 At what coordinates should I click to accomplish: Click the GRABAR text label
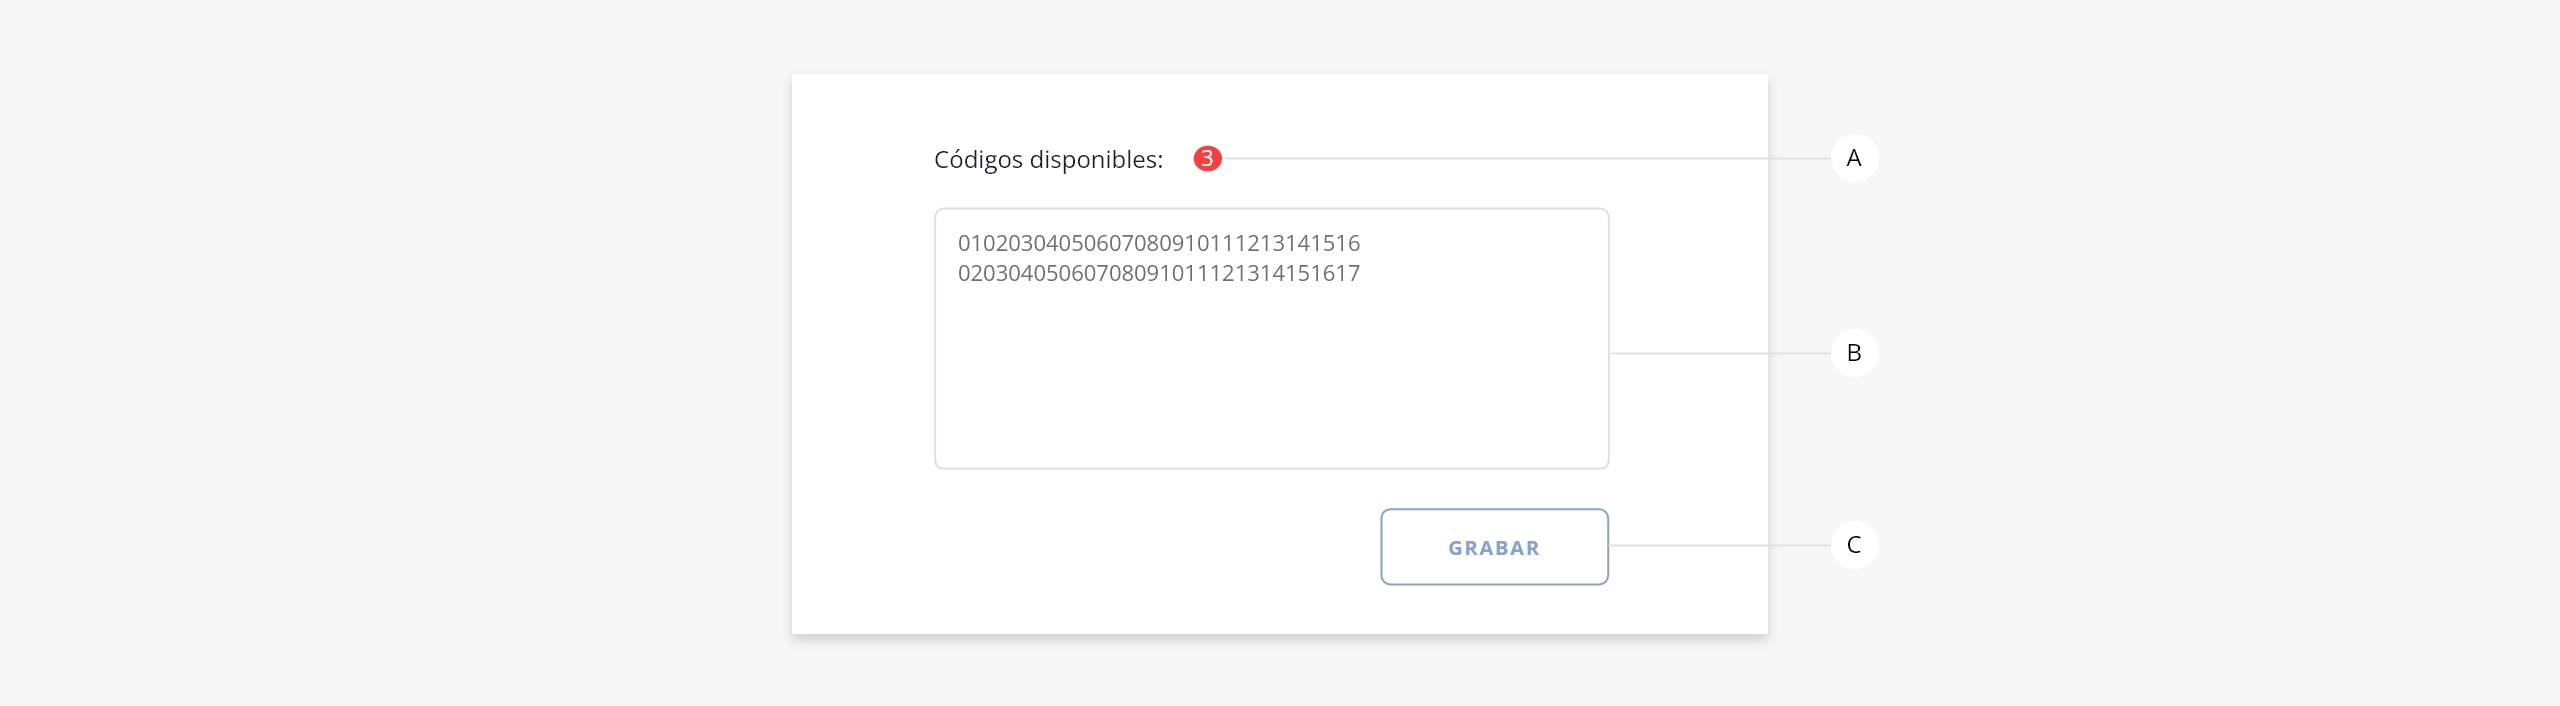click(x=1494, y=548)
